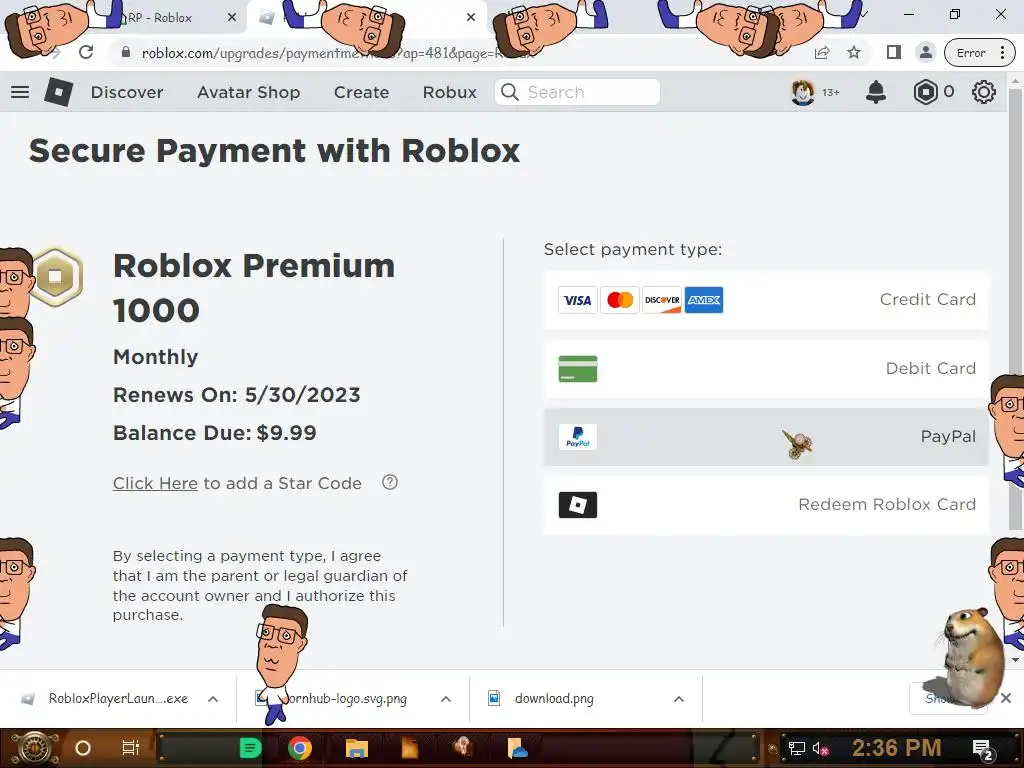Viewport: 1024px width, 768px height.
Task: Close the downloads bar
Action: (x=1006, y=698)
